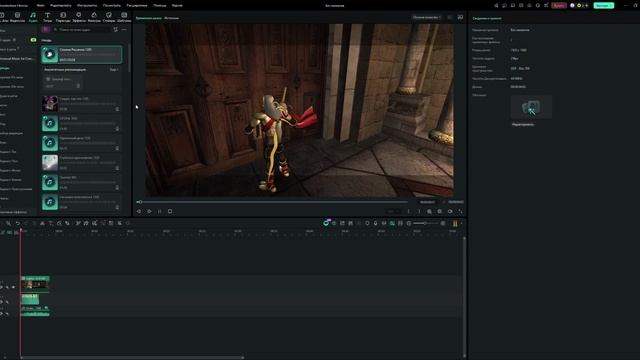Open the Stickers panel icon
Viewport: 640px width, 360px height.
click(x=109, y=17)
